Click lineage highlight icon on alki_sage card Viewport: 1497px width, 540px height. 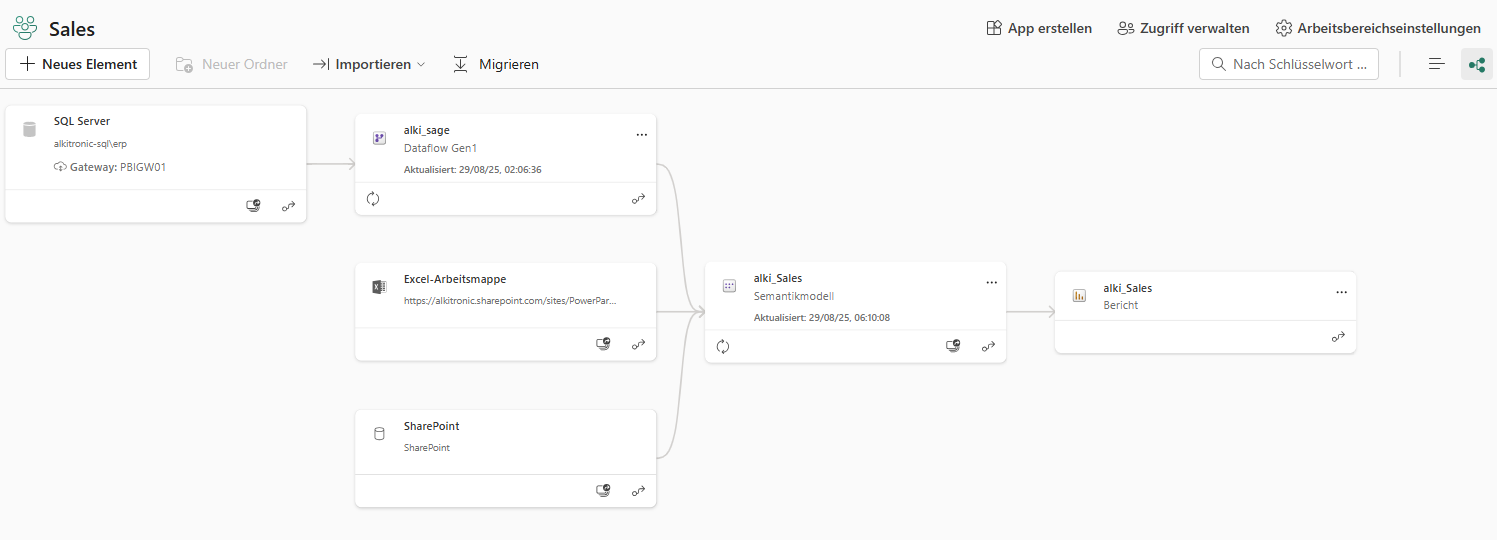(x=639, y=199)
